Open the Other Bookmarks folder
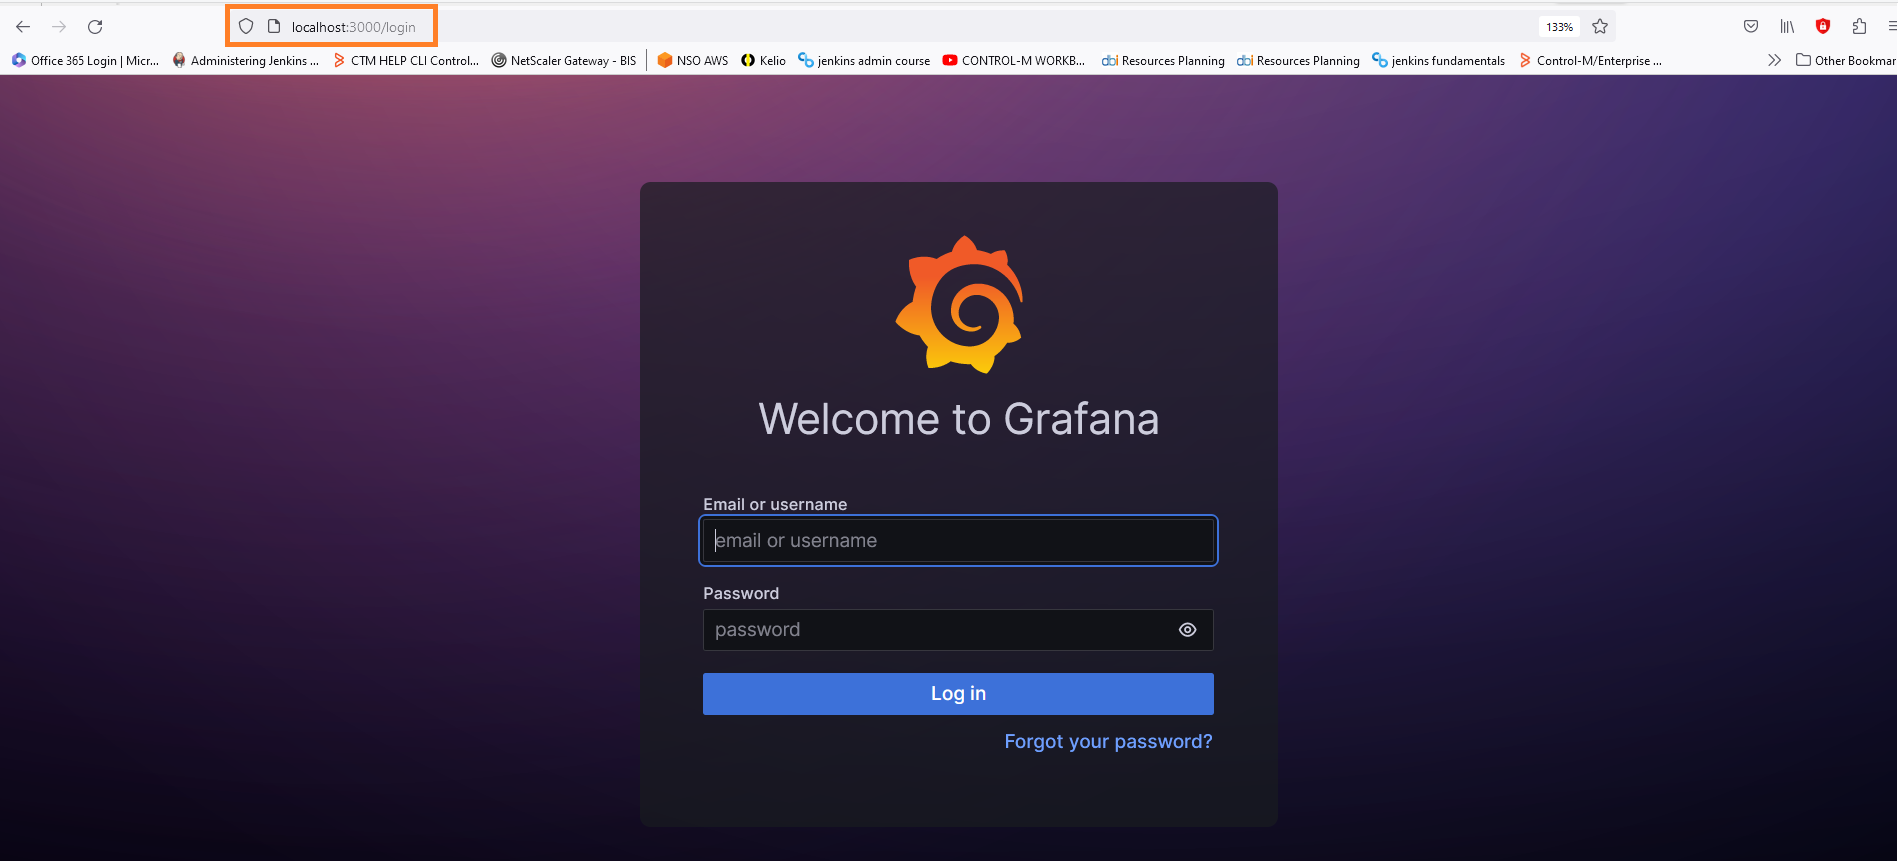The width and height of the screenshot is (1898, 861). pos(1846,61)
